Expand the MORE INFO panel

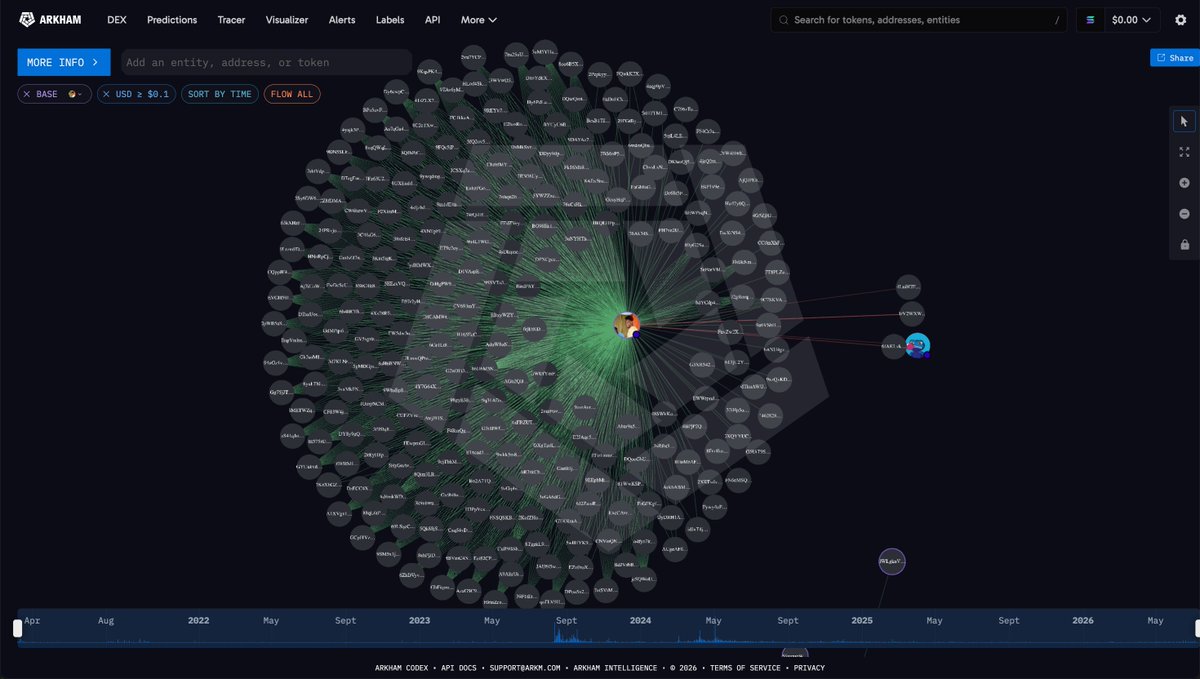coord(64,62)
